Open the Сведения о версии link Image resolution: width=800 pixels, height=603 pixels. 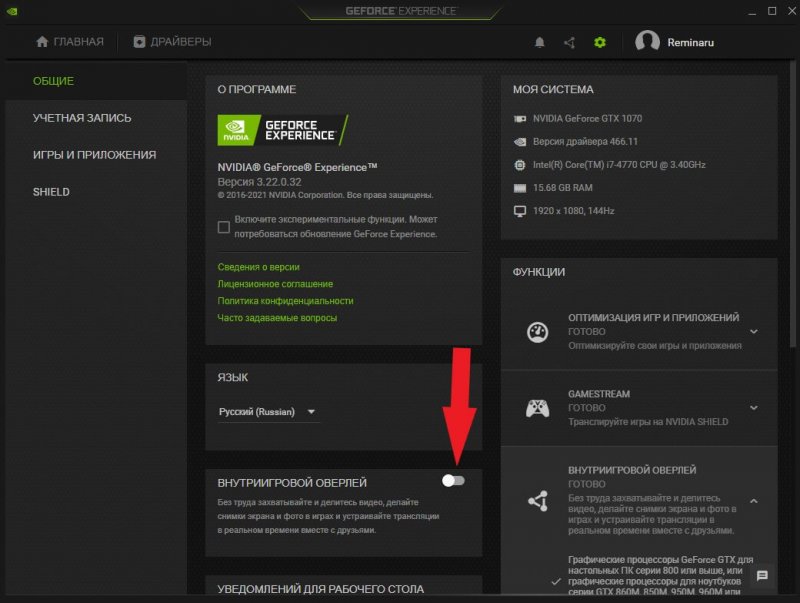coord(258,267)
